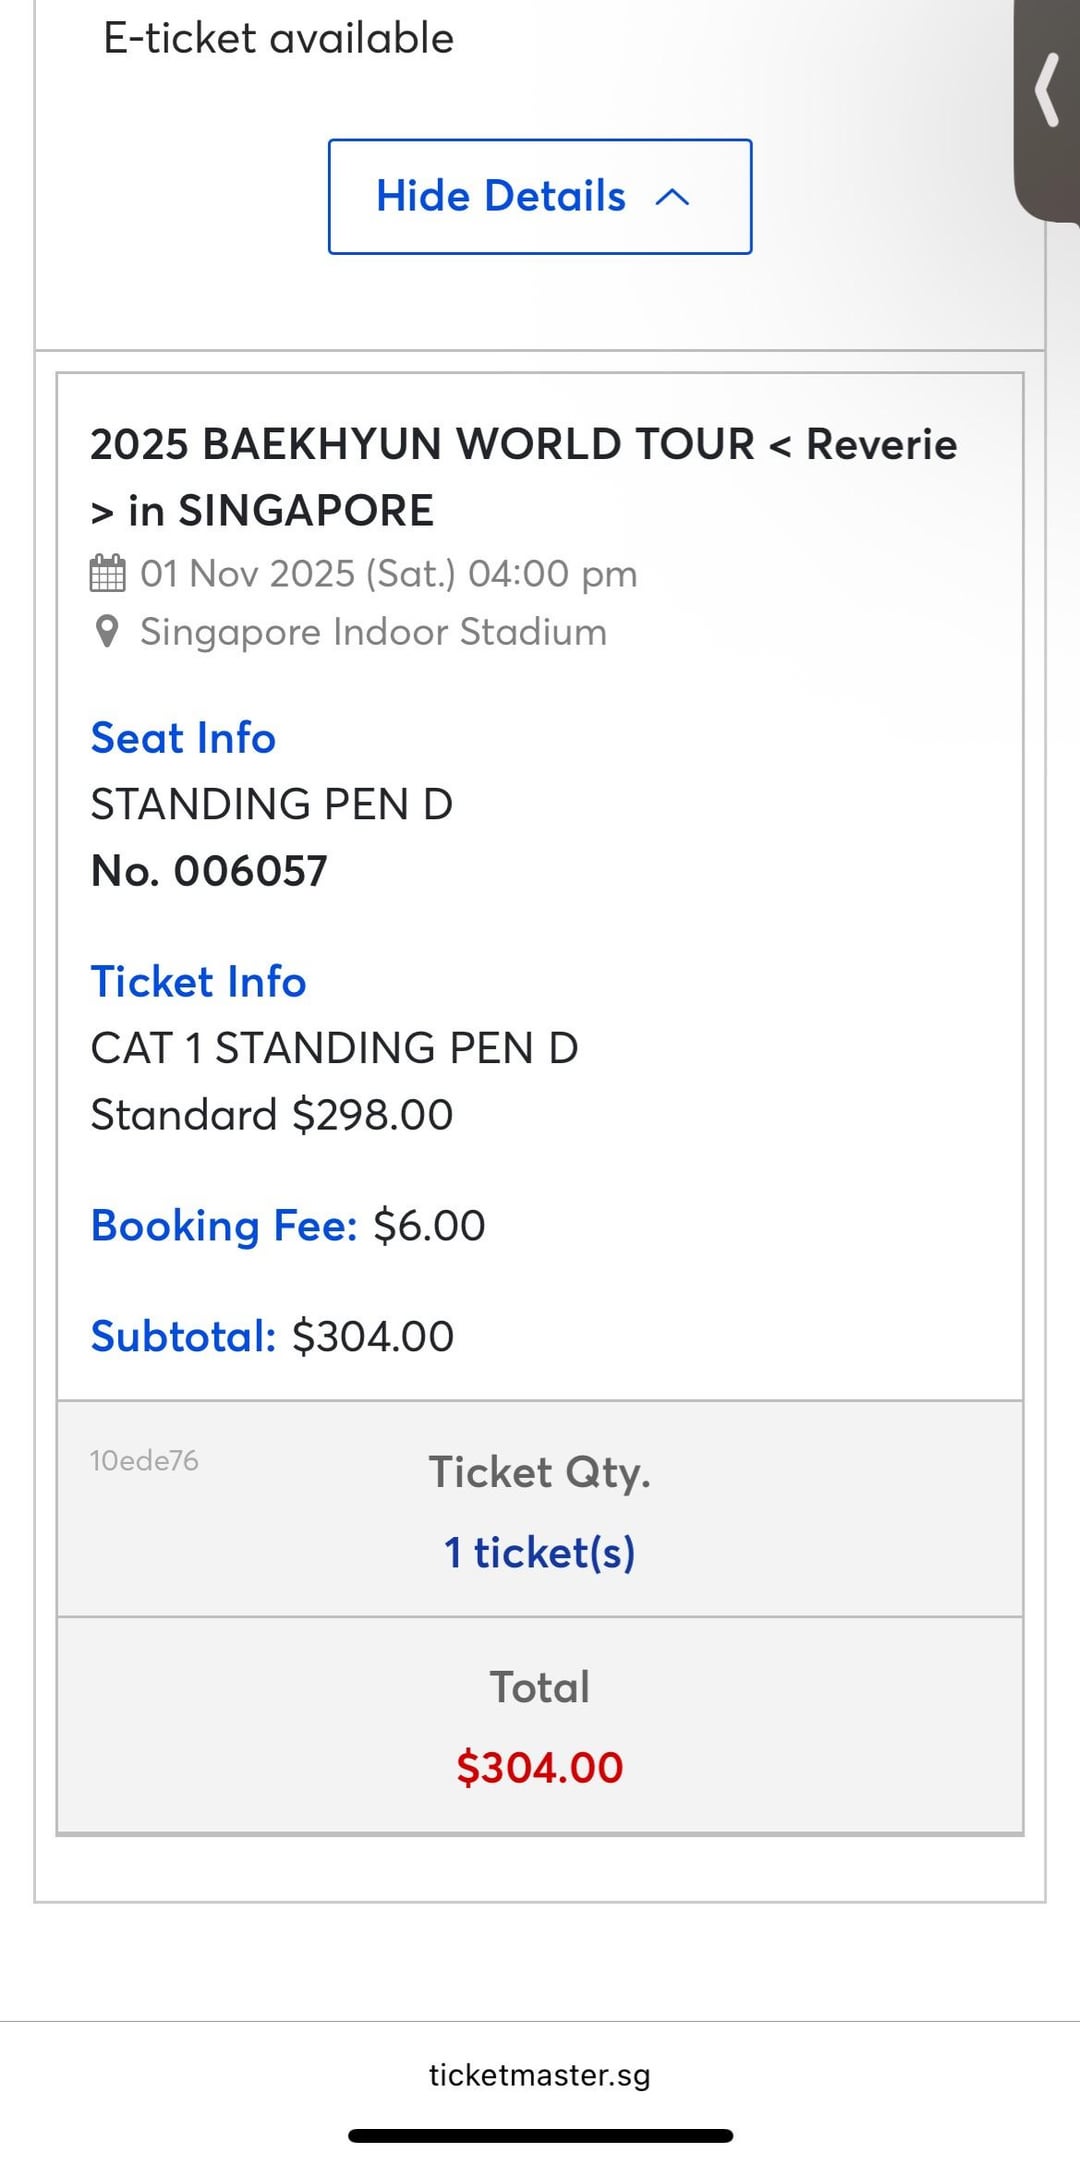Viewport: 1080px width, 2165px height.
Task: Tap the Singapore Indoor Stadium venue text
Action: pyautogui.click(x=373, y=632)
